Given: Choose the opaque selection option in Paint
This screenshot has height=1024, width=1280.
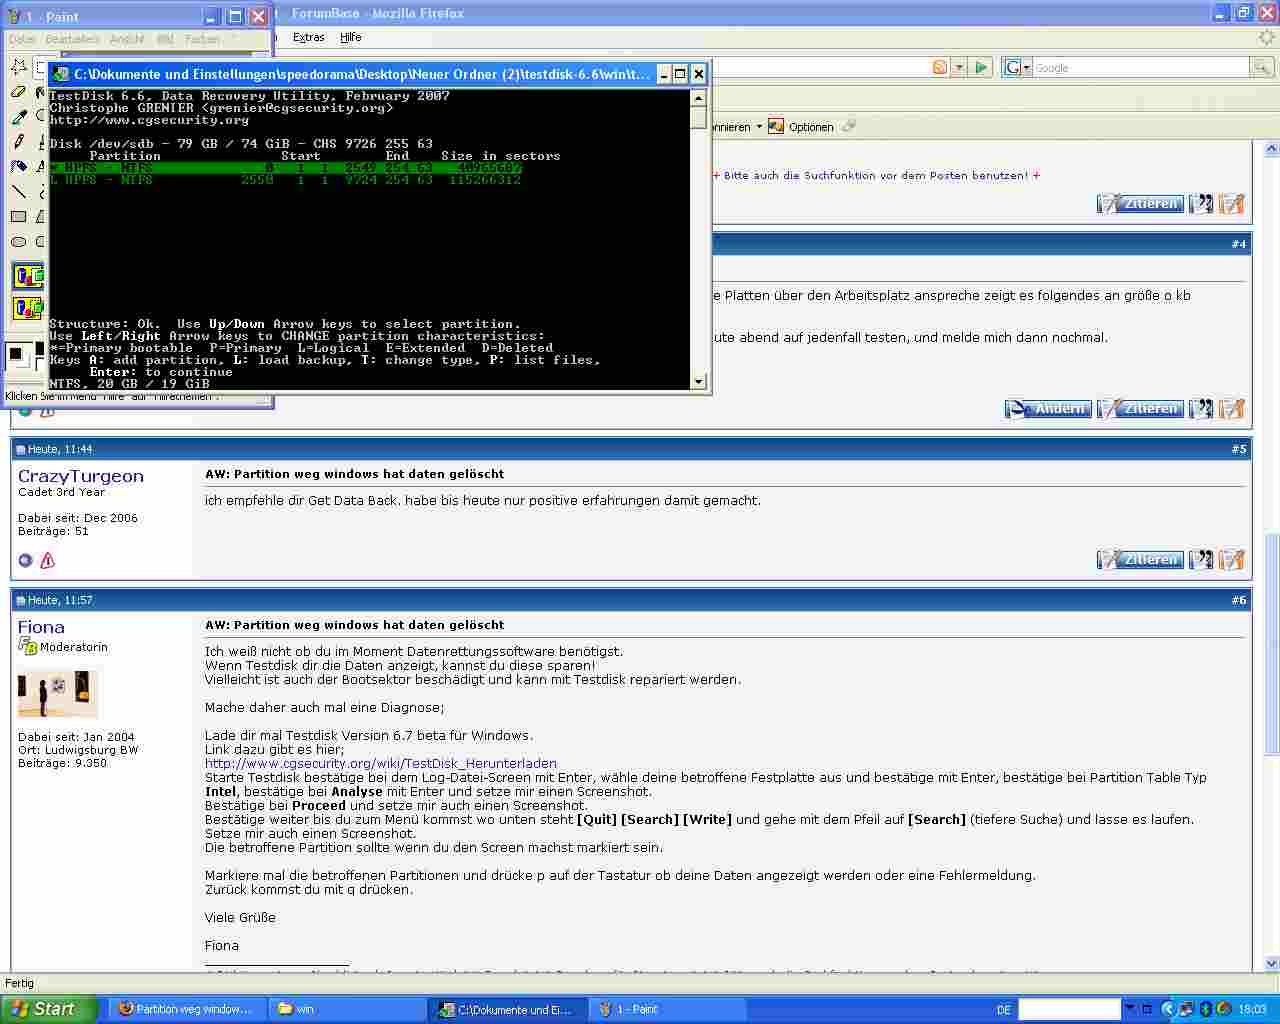Looking at the screenshot, I should click(28, 276).
